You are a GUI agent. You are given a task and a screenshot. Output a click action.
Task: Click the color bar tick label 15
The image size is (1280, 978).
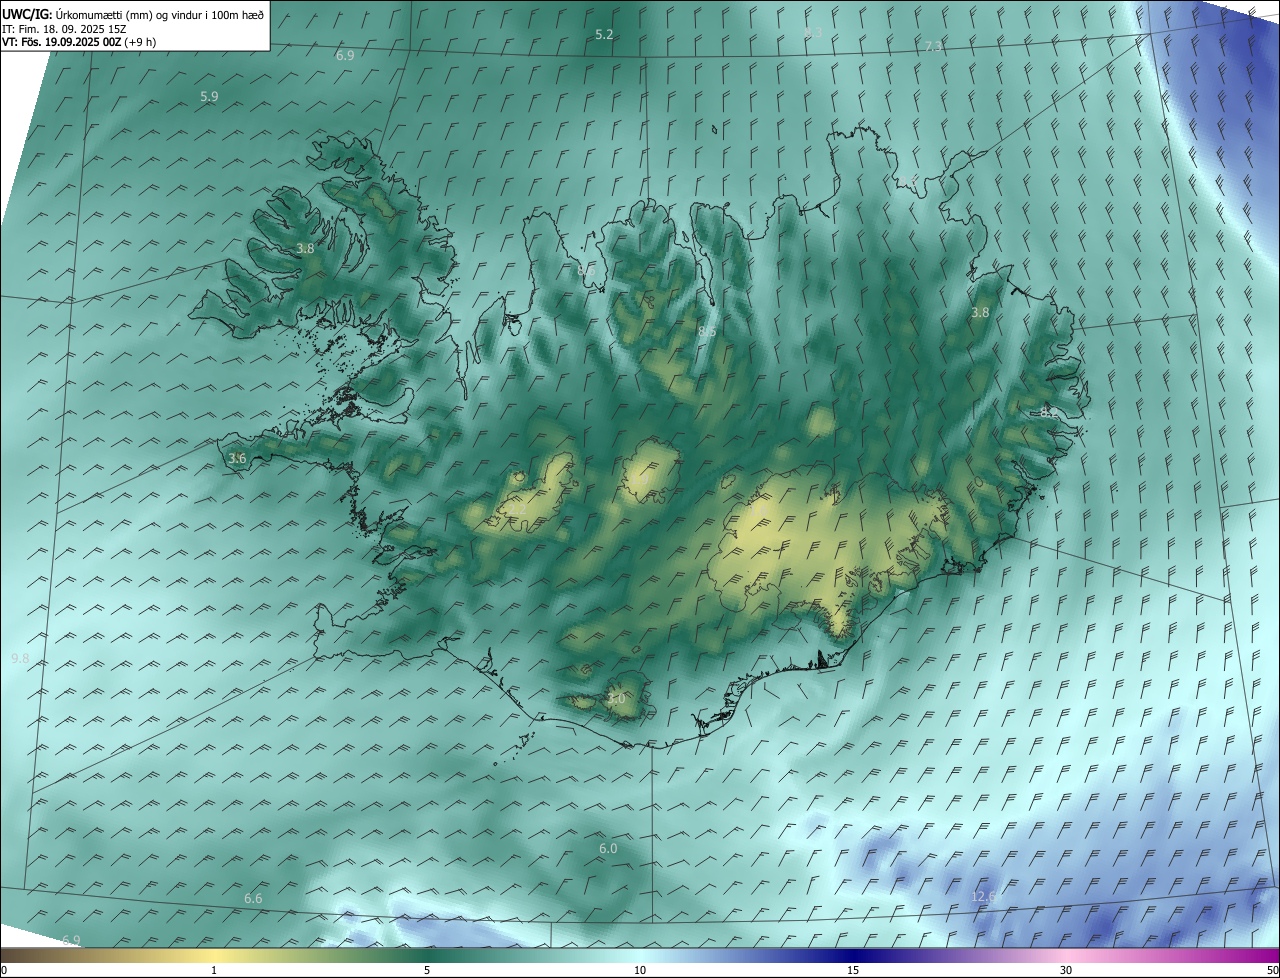(853, 970)
